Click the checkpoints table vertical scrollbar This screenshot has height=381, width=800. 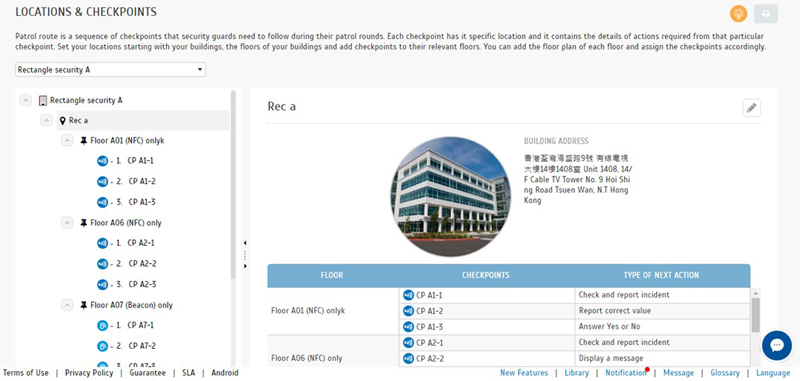pyautogui.click(x=756, y=315)
